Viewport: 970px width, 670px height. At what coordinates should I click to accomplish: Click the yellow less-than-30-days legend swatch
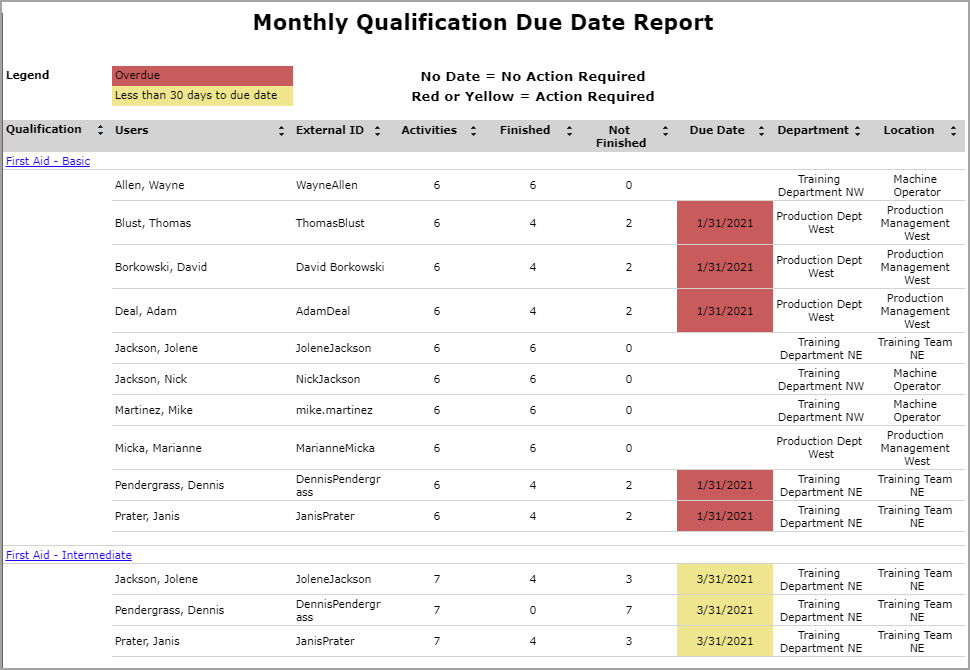[203, 95]
